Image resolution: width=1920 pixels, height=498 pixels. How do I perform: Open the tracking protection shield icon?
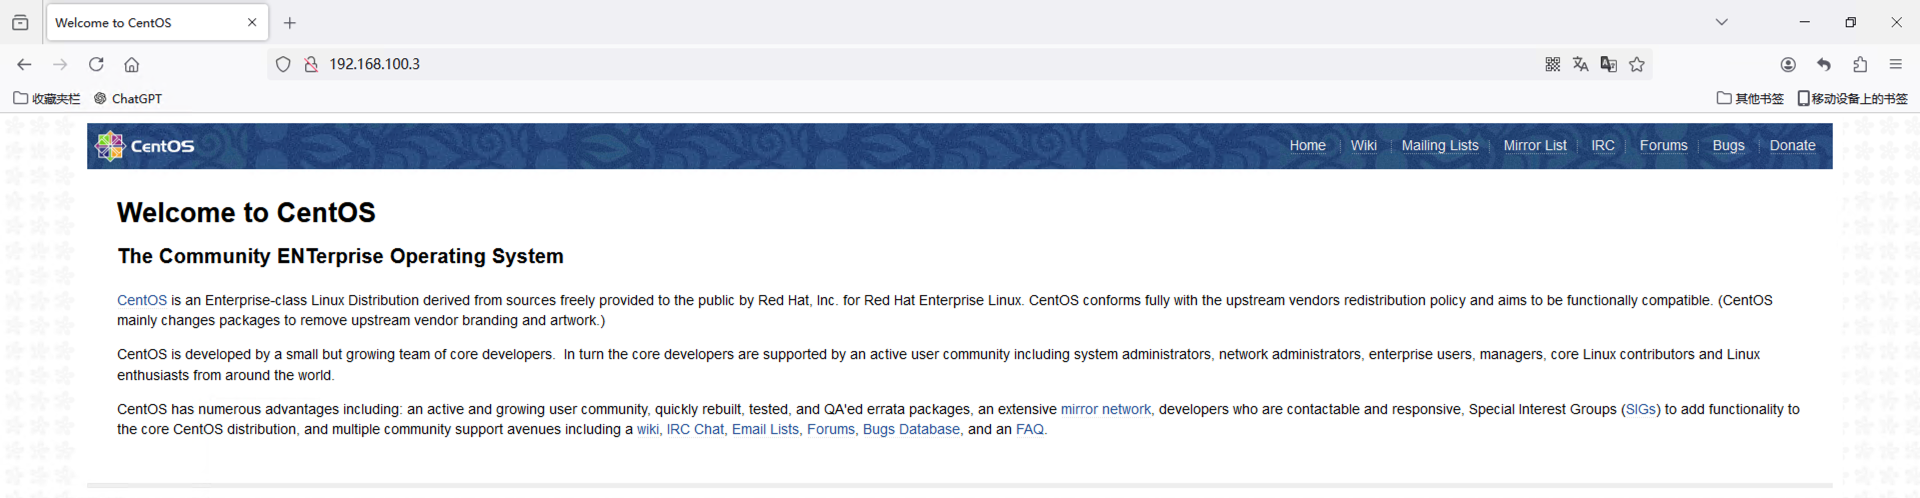(x=283, y=64)
